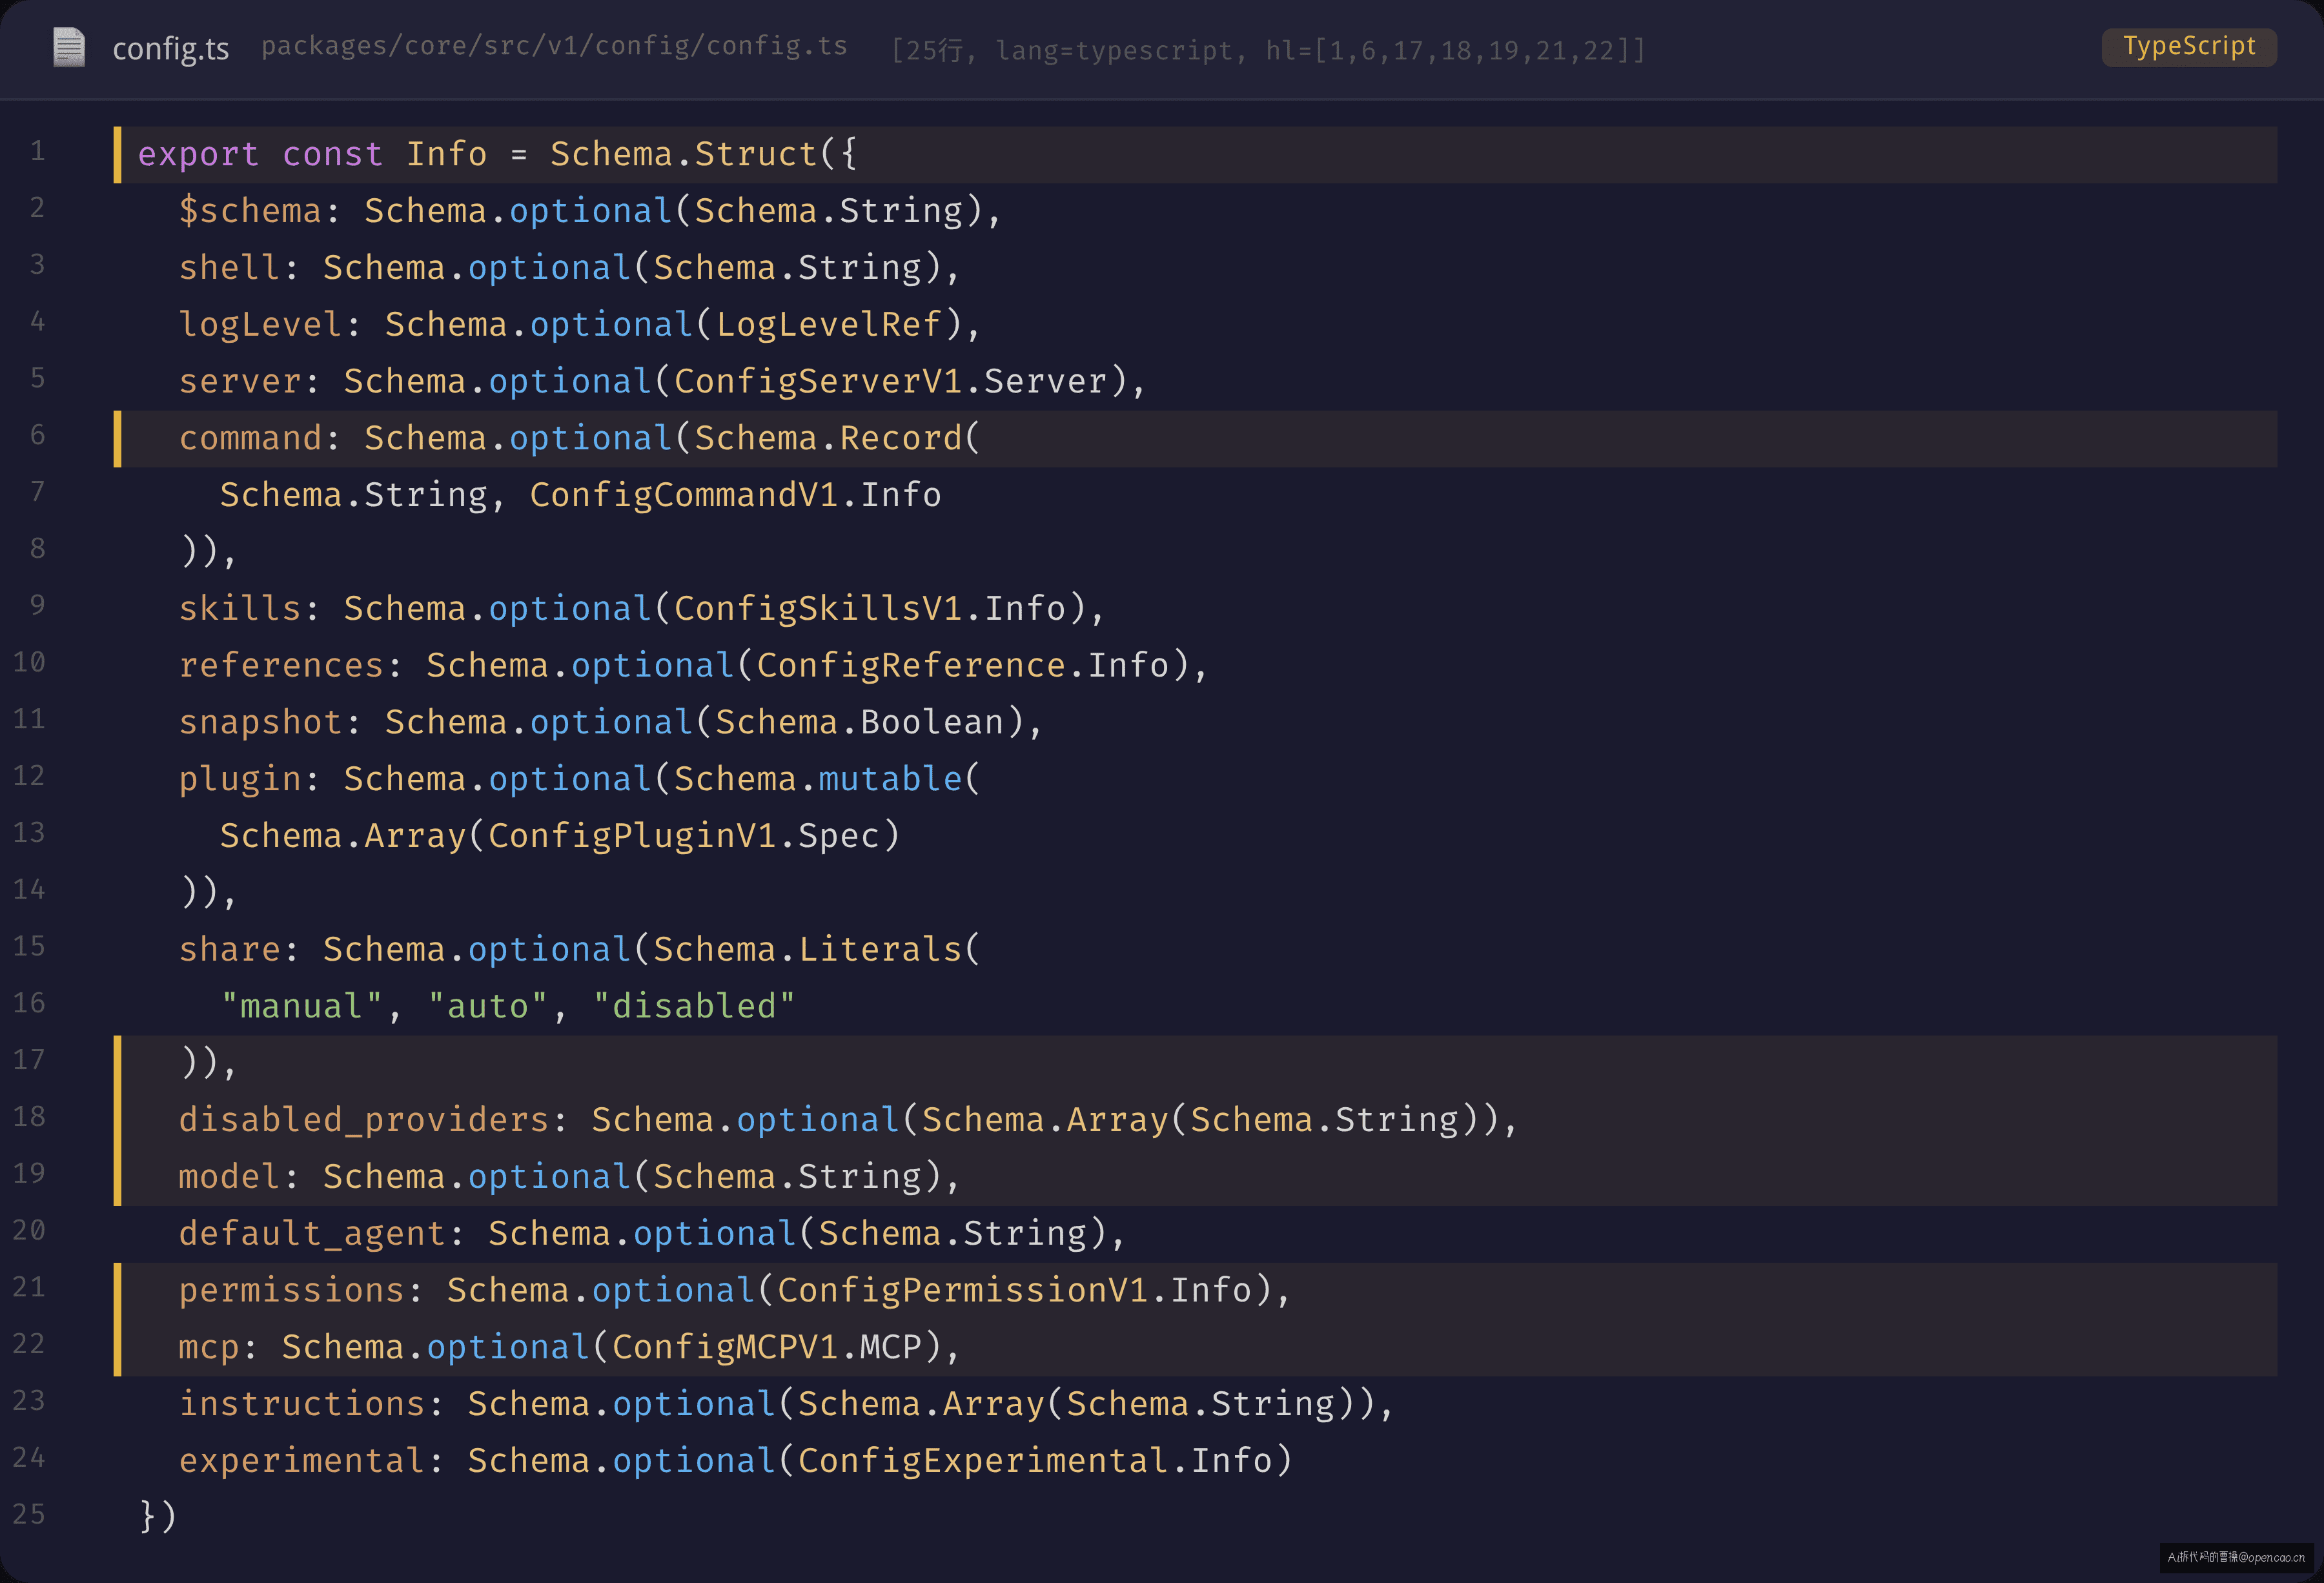Click the 'plugin' property name
The height and width of the screenshot is (1583, 2324).
pyautogui.click(x=240, y=780)
